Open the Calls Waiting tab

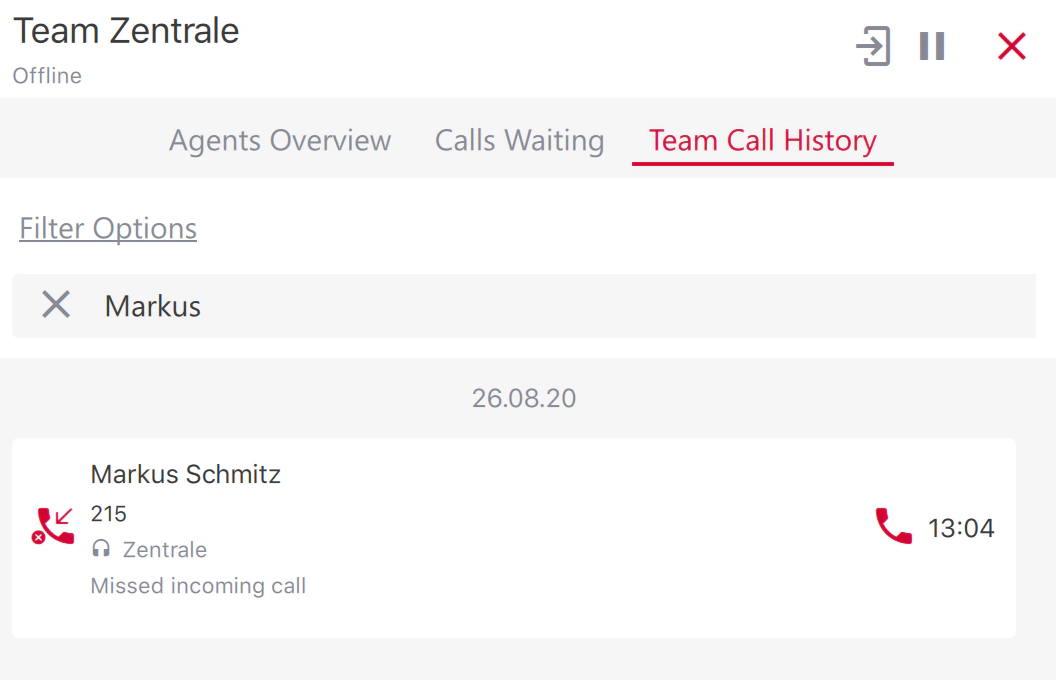[x=520, y=140]
